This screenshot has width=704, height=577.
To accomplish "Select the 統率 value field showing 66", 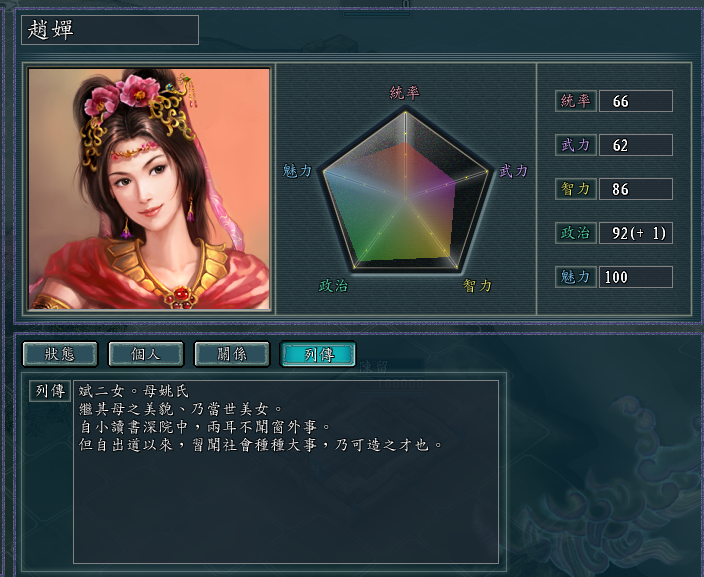I will [636, 101].
